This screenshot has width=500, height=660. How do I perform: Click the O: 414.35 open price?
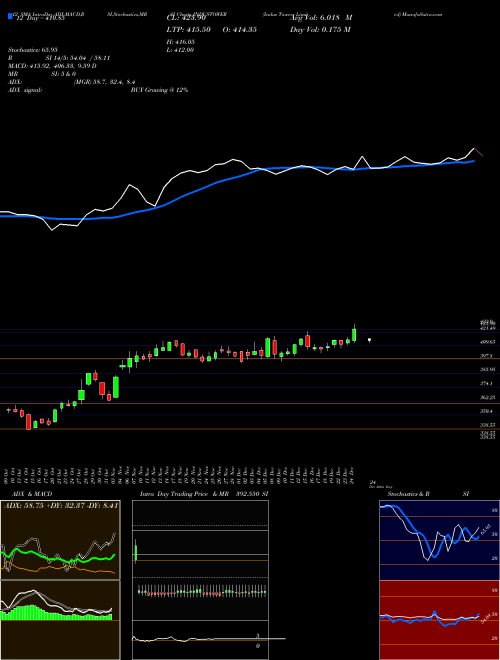242,30
